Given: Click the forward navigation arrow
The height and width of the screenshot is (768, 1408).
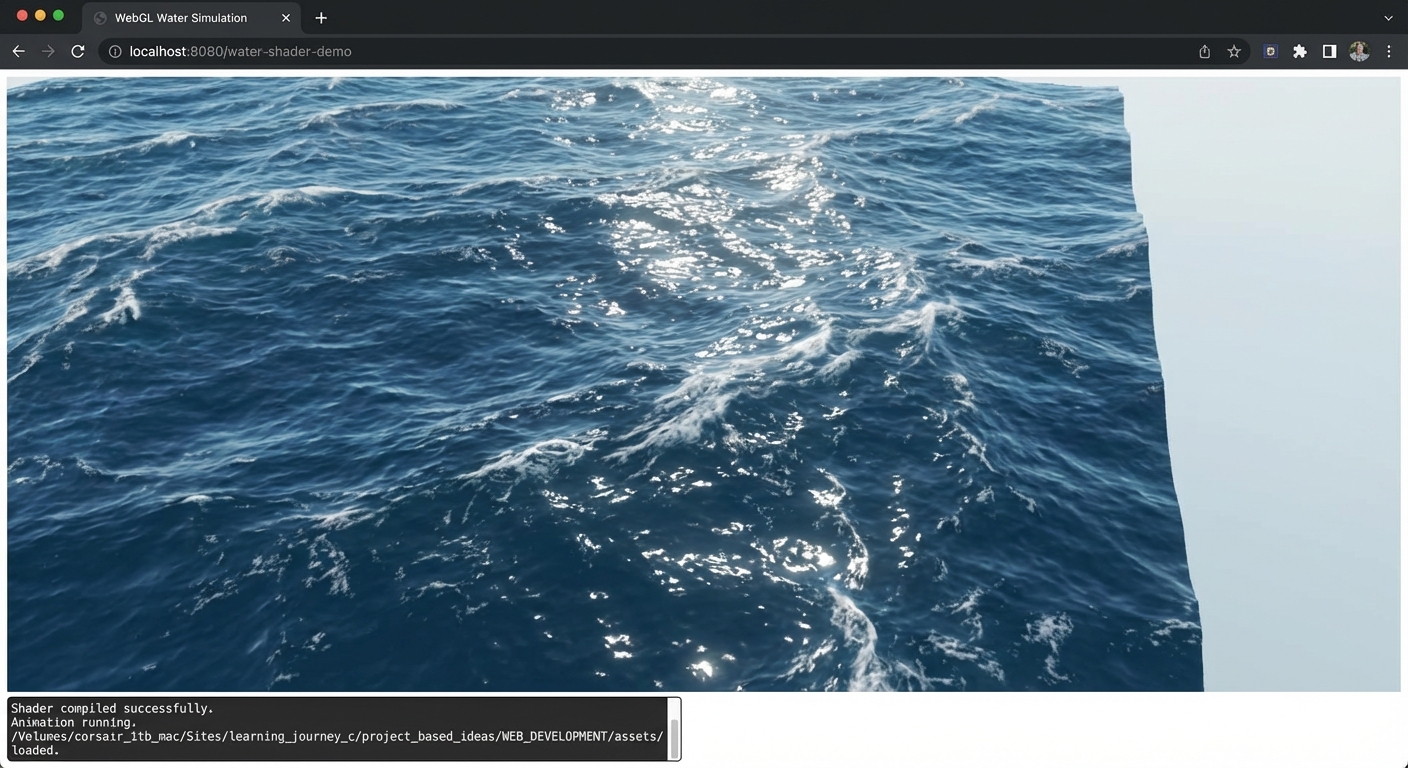Looking at the screenshot, I should point(48,51).
